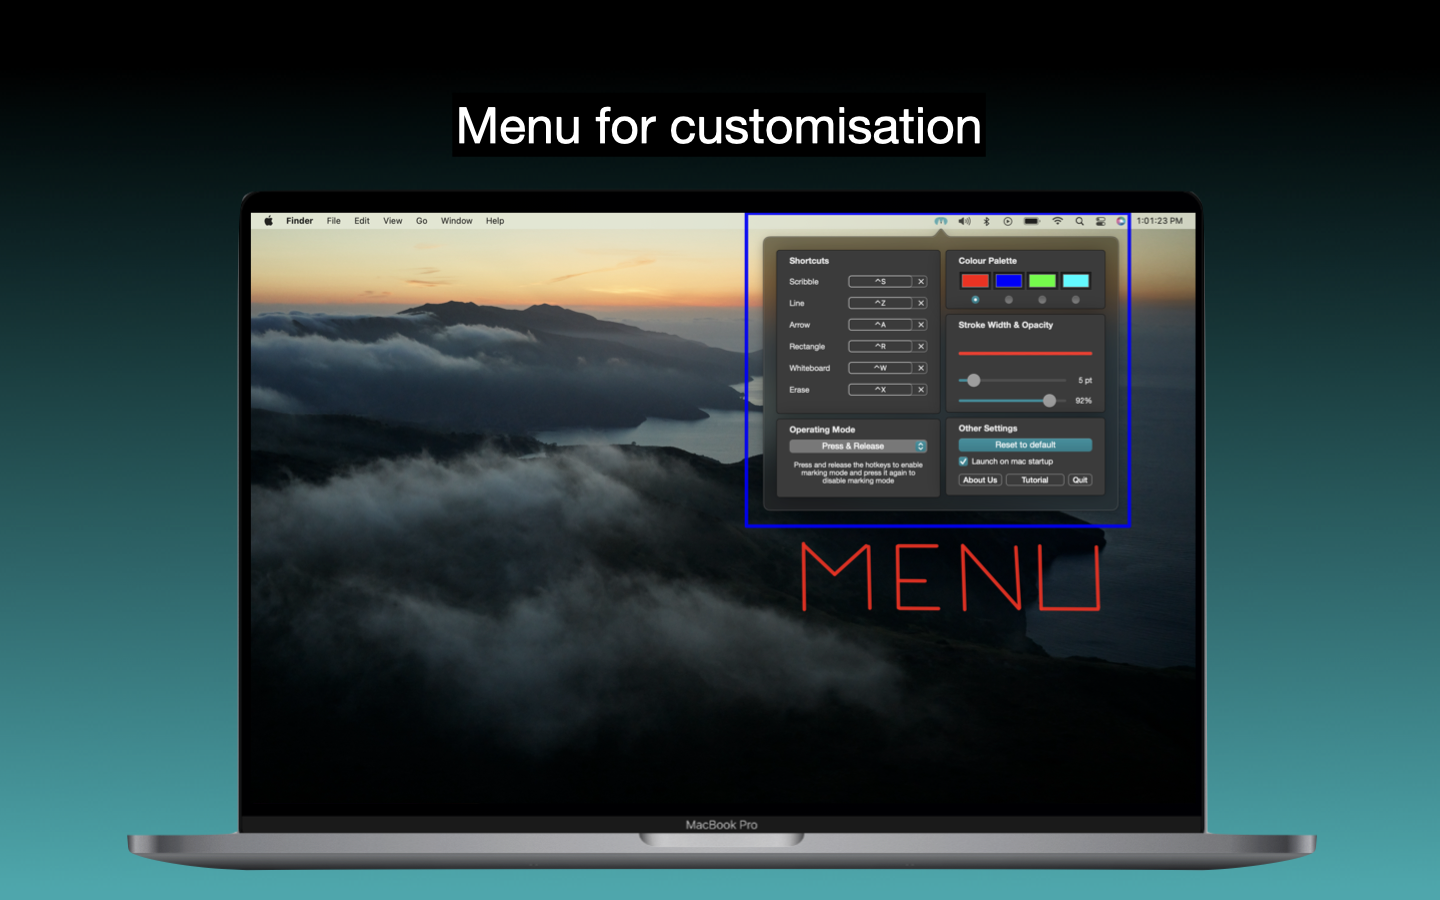Image resolution: width=1440 pixels, height=900 pixels.
Task: Click the Whiteboard shortcut field ^W
Action: tap(880, 368)
